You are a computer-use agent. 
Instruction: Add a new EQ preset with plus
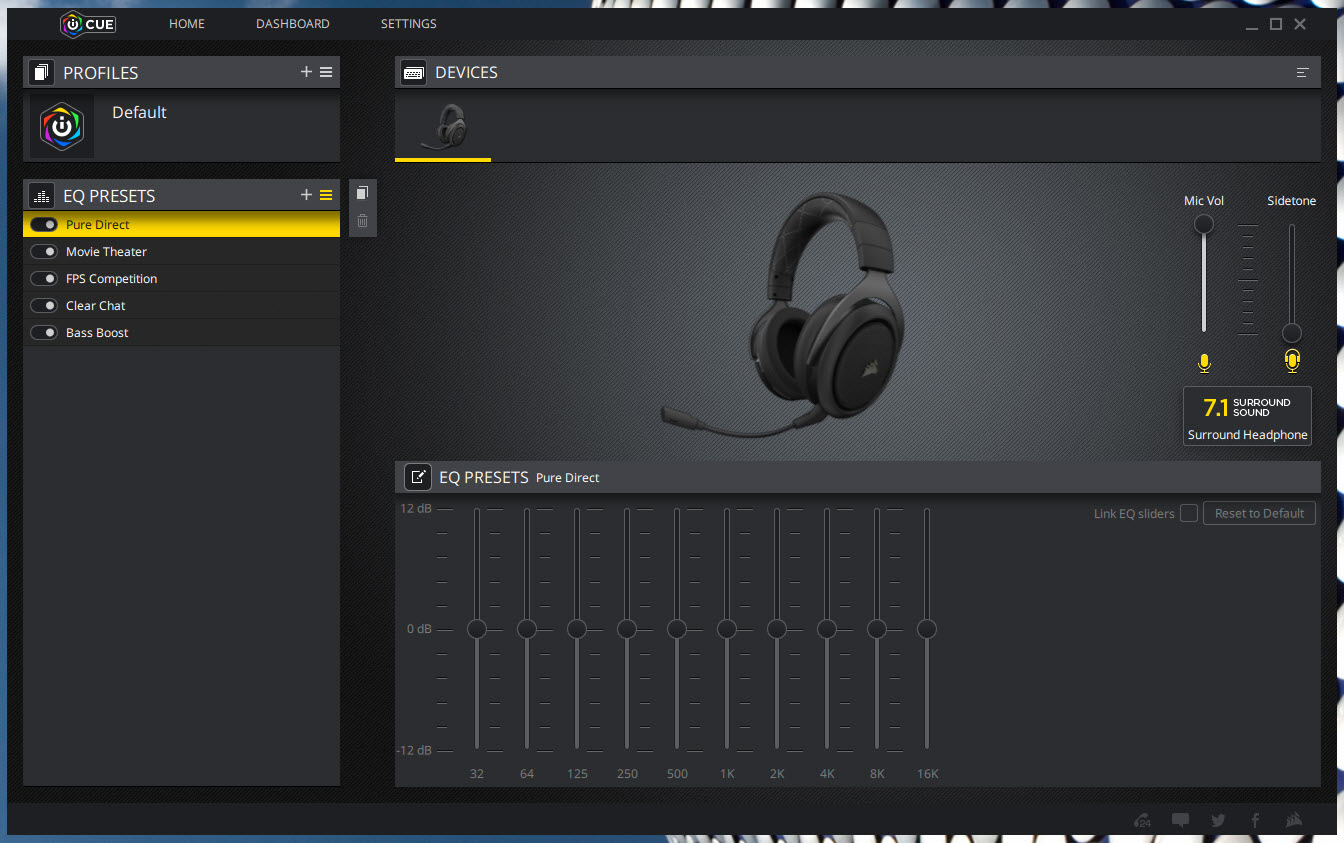point(306,195)
